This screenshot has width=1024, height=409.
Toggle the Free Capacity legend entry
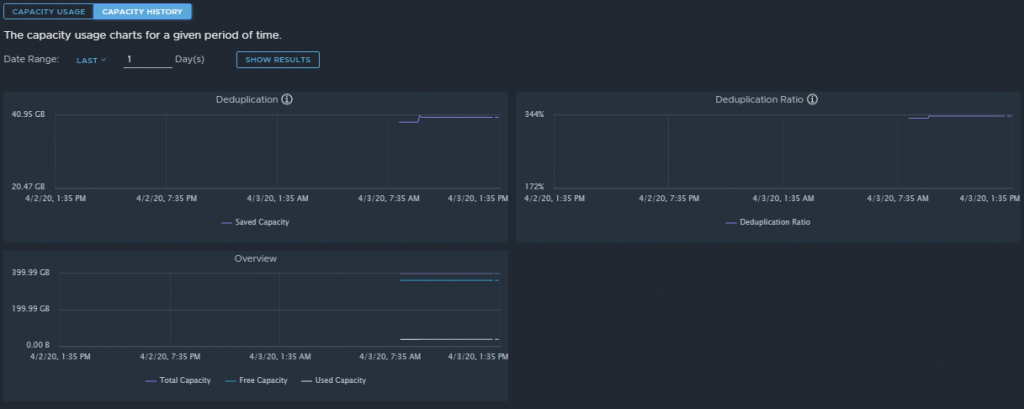256,380
